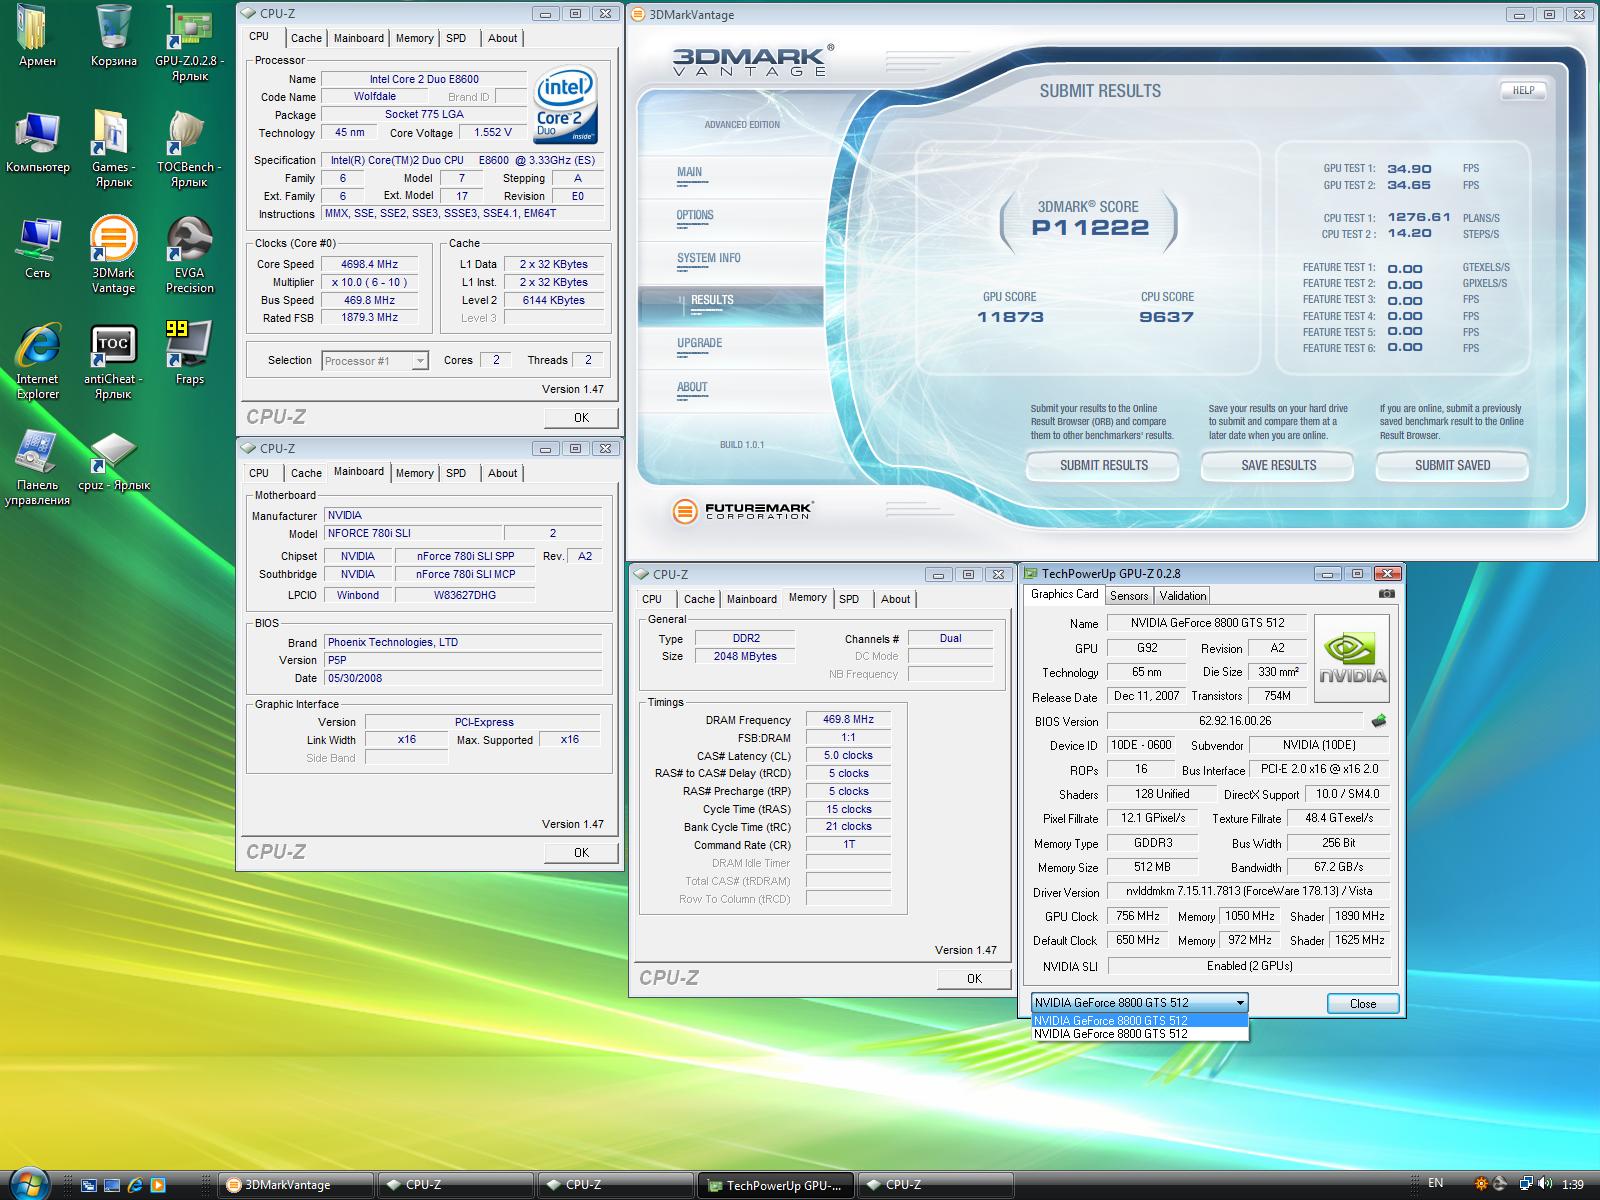Open the Компьютер desktop icon
The width and height of the screenshot is (1600, 1200).
pyautogui.click(x=37, y=142)
